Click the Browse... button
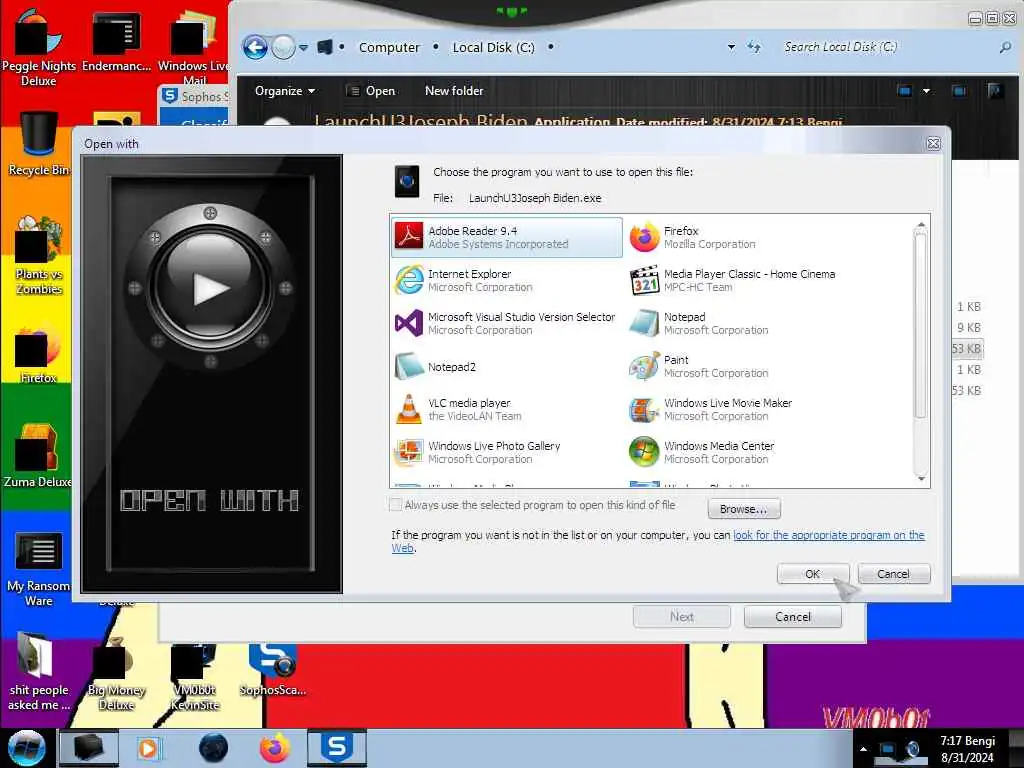This screenshot has width=1024, height=768. tap(744, 509)
